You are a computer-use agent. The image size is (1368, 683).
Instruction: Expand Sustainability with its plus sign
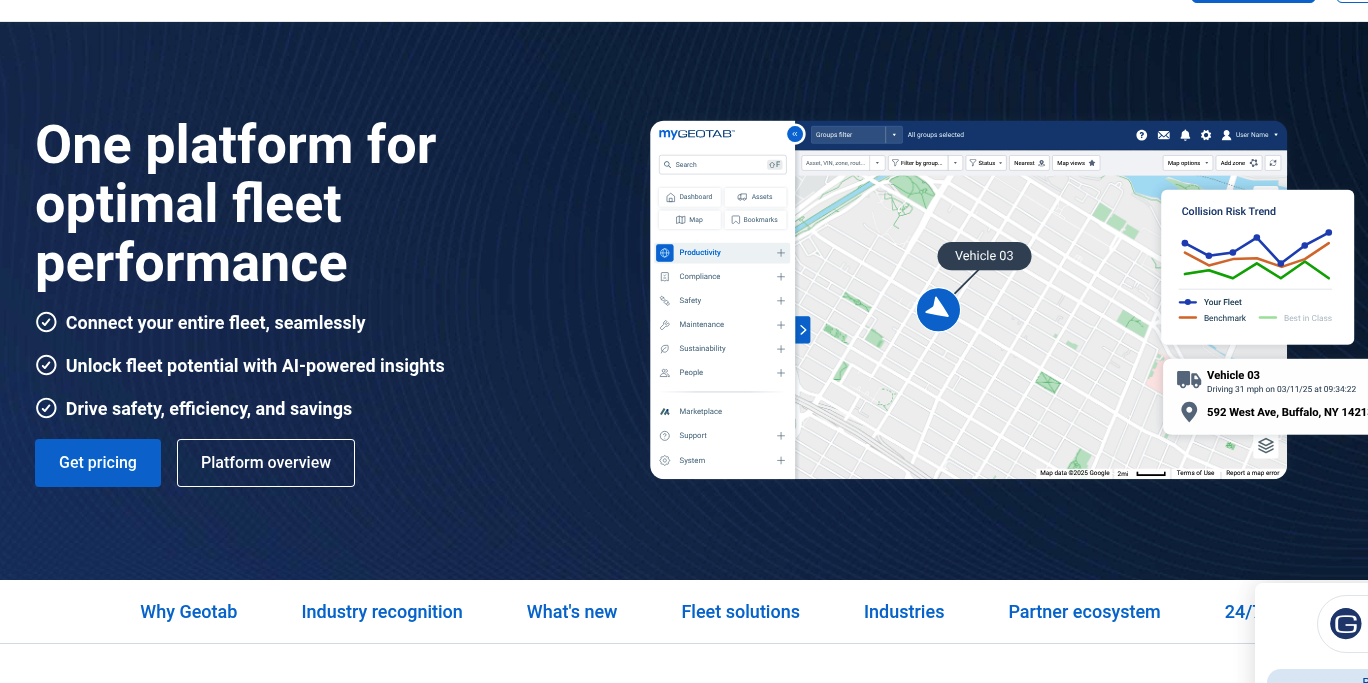[x=781, y=349]
